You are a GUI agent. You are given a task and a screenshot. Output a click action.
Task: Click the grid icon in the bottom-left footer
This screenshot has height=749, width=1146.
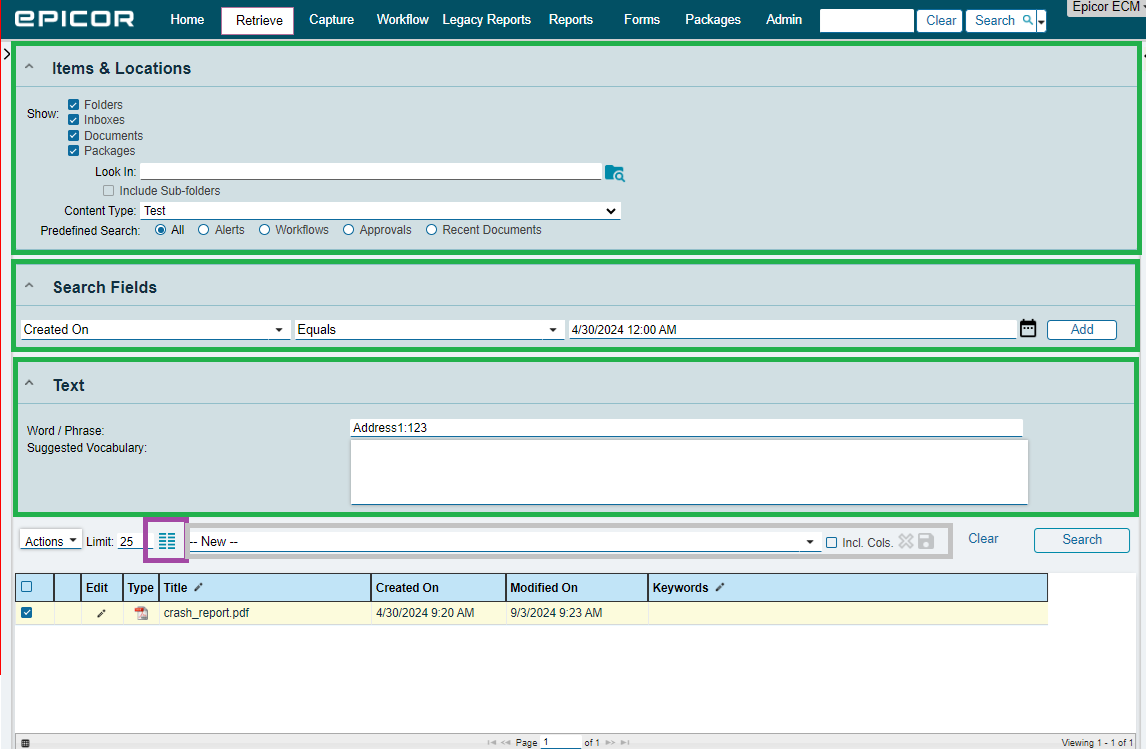coord(26,743)
